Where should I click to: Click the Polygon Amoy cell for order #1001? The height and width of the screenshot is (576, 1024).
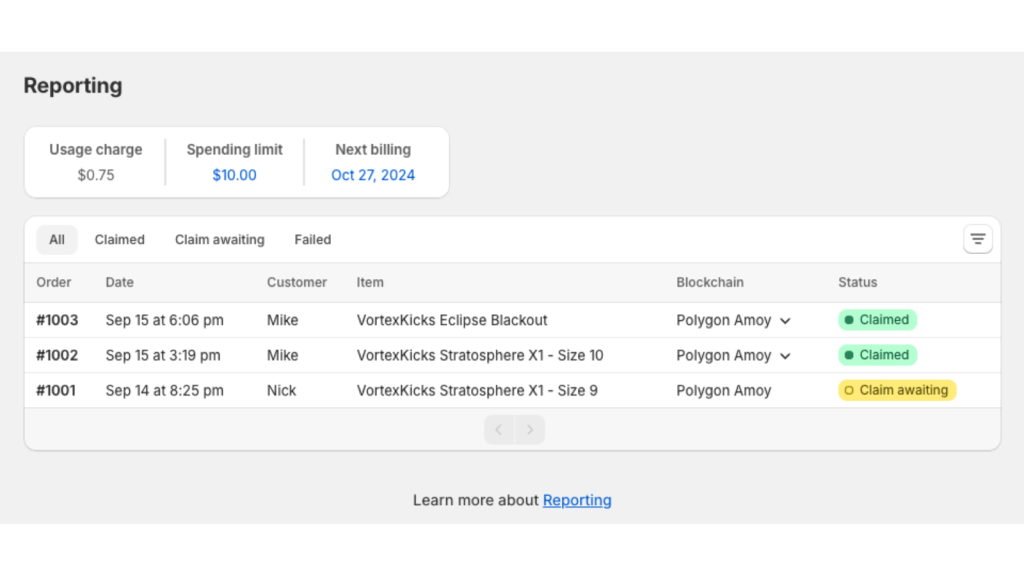click(x=724, y=390)
